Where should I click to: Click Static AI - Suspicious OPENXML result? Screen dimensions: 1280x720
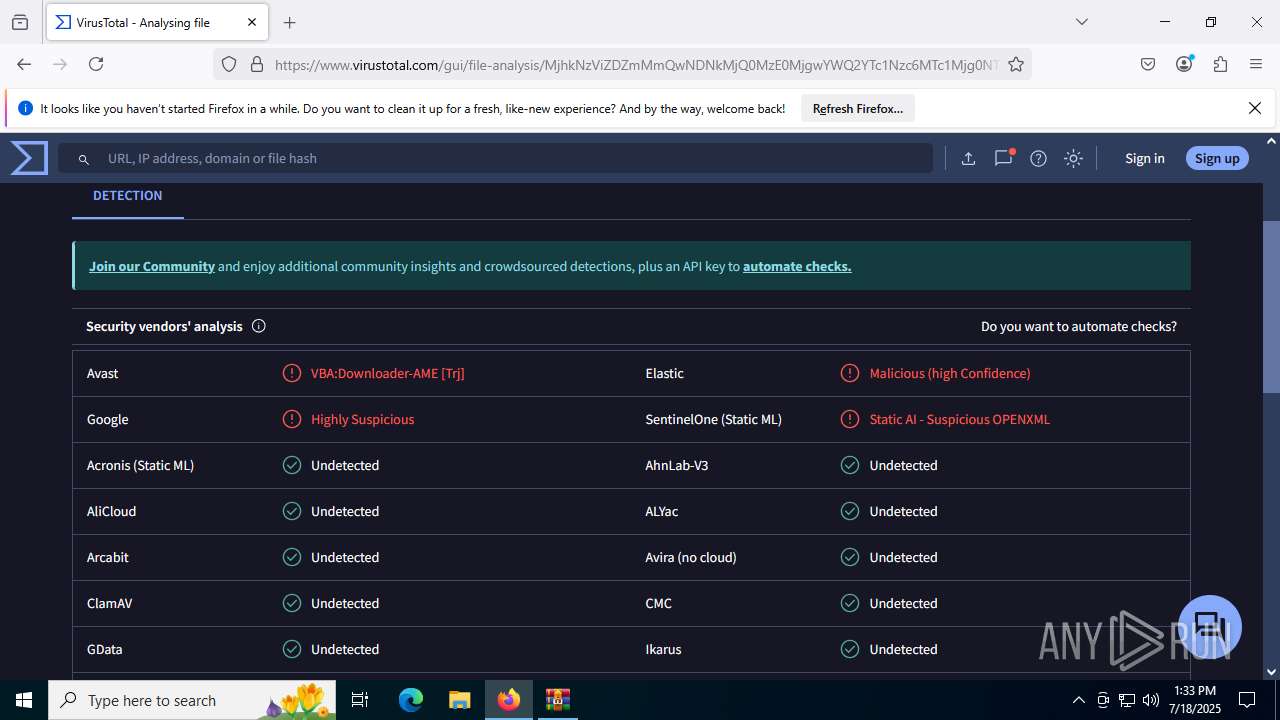[x=960, y=419]
